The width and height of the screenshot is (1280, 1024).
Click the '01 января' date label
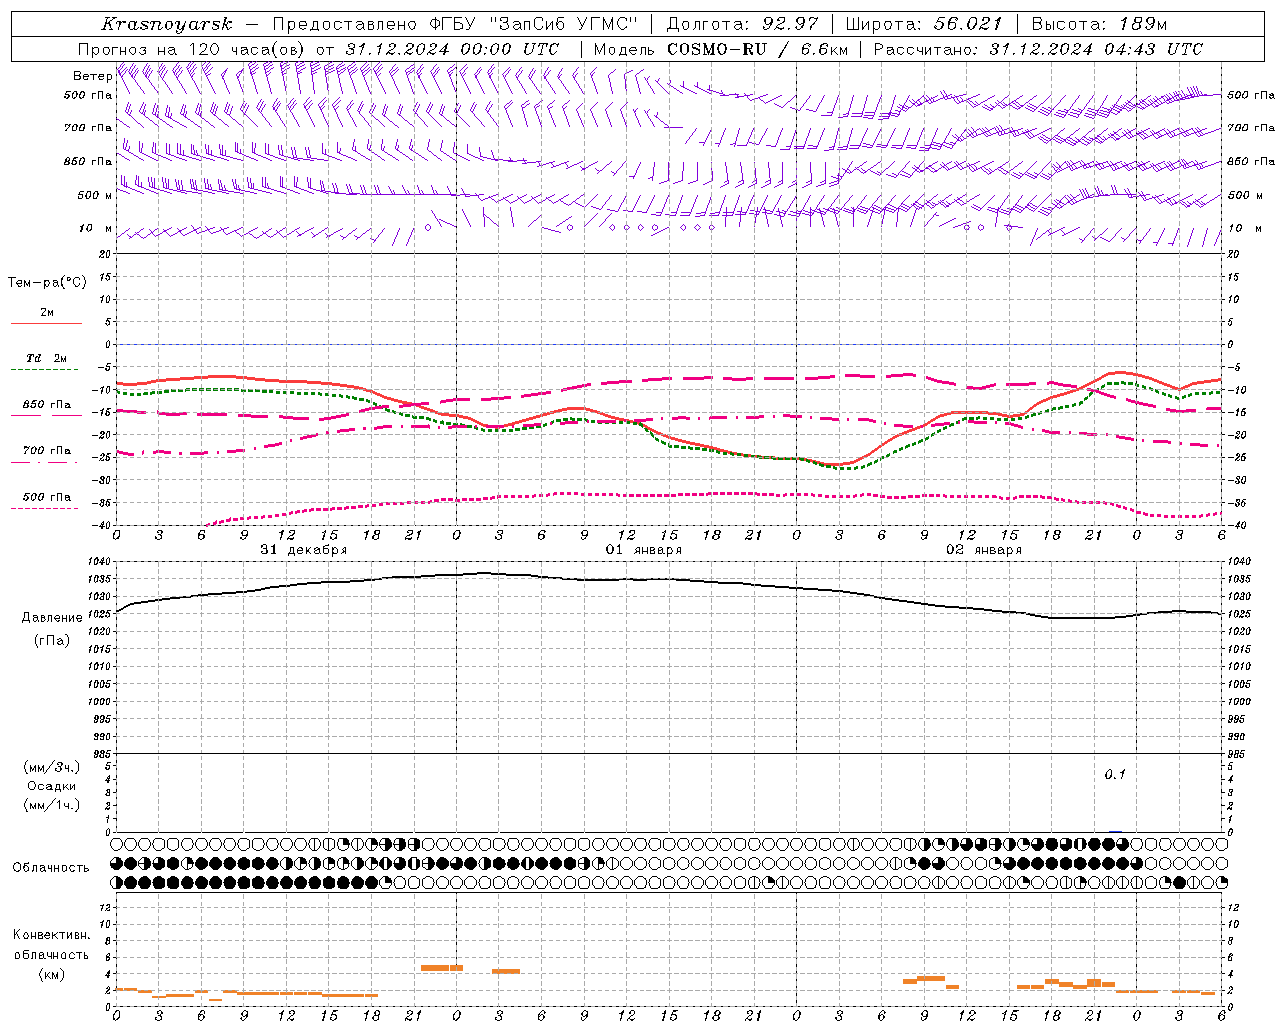coord(644,550)
